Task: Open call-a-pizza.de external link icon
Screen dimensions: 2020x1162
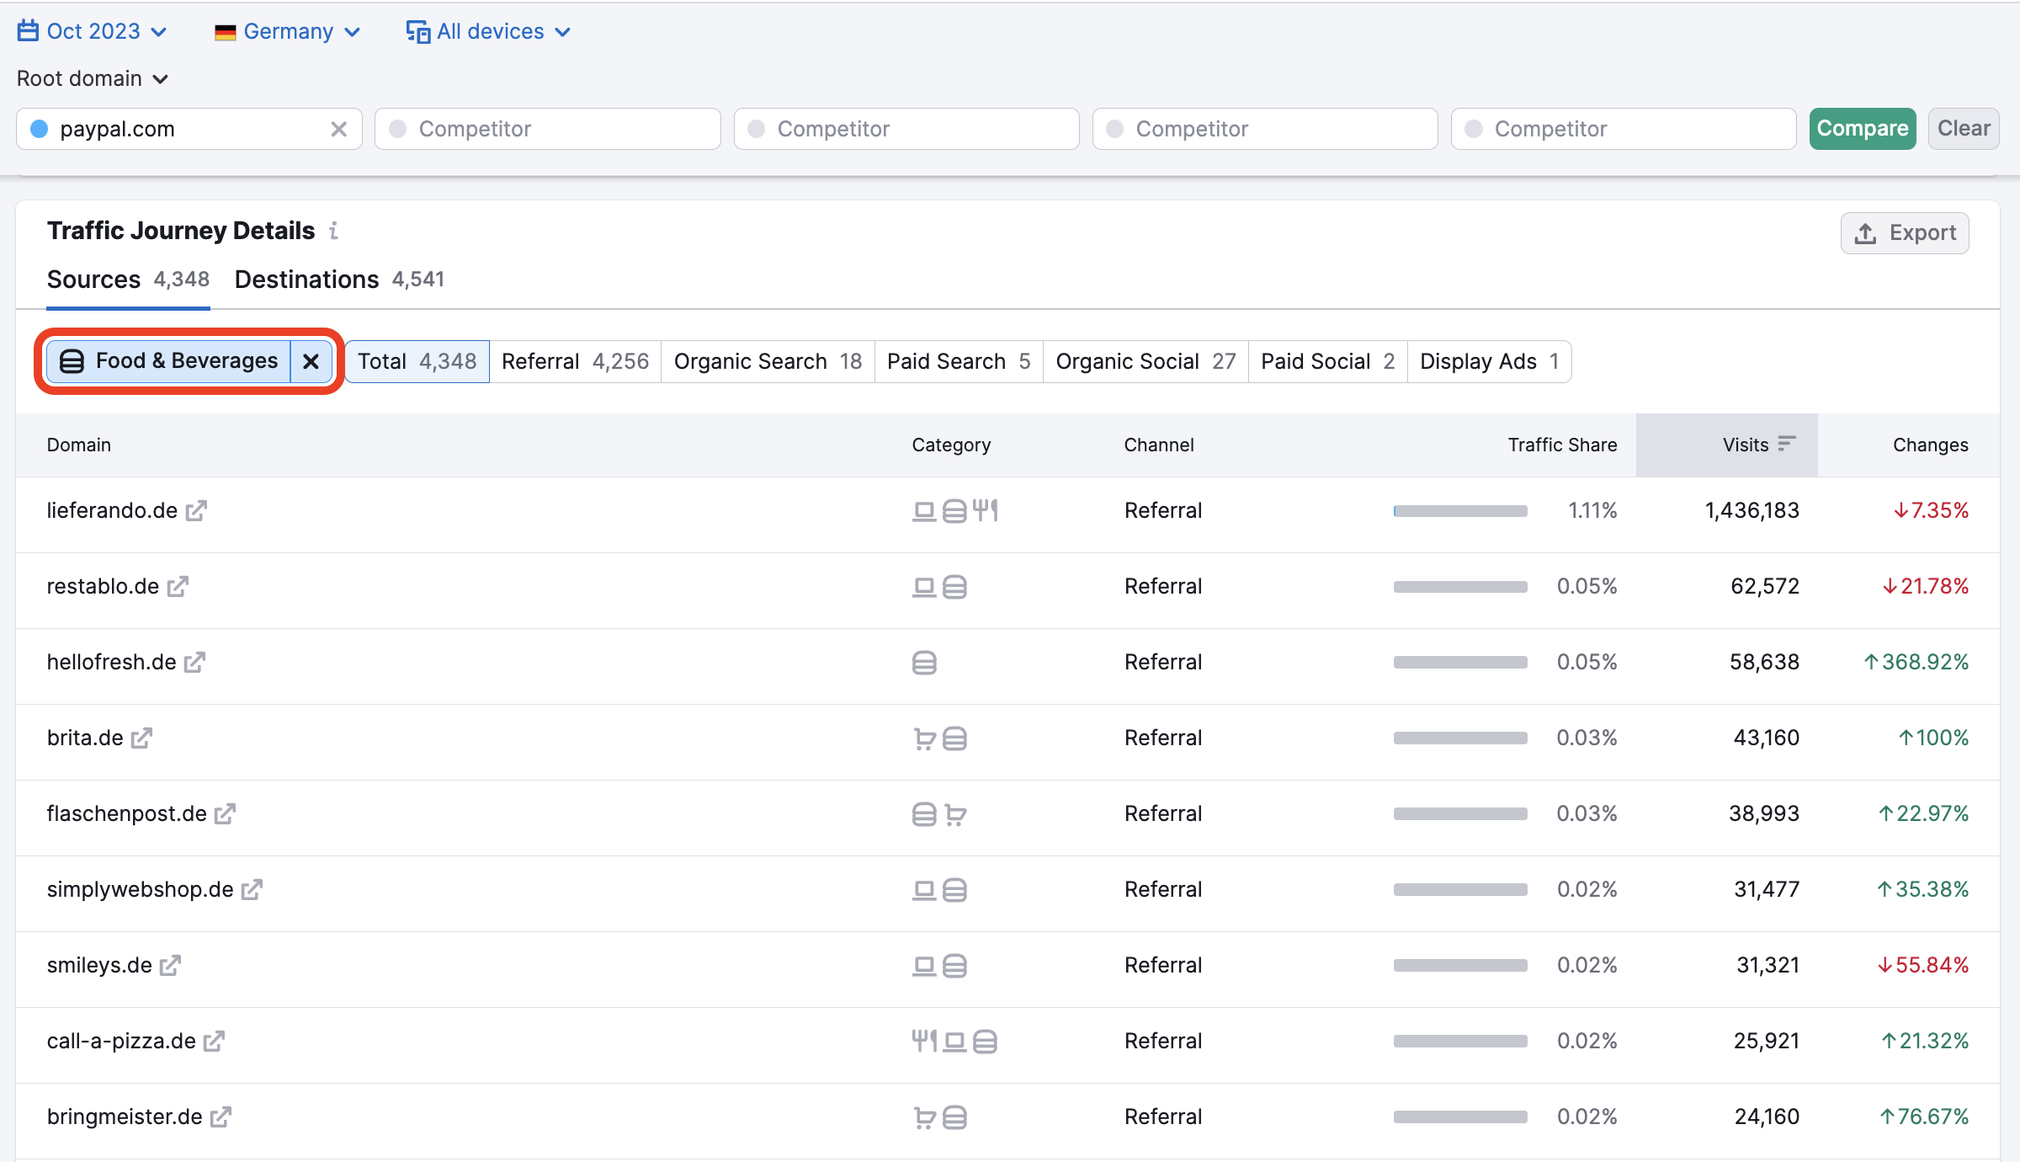Action: (214, 1041)
